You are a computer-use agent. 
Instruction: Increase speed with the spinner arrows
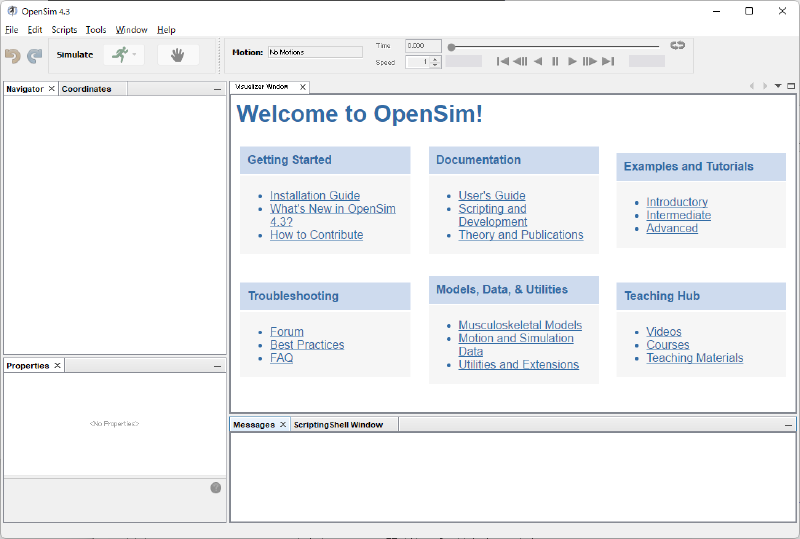[436, 59]
